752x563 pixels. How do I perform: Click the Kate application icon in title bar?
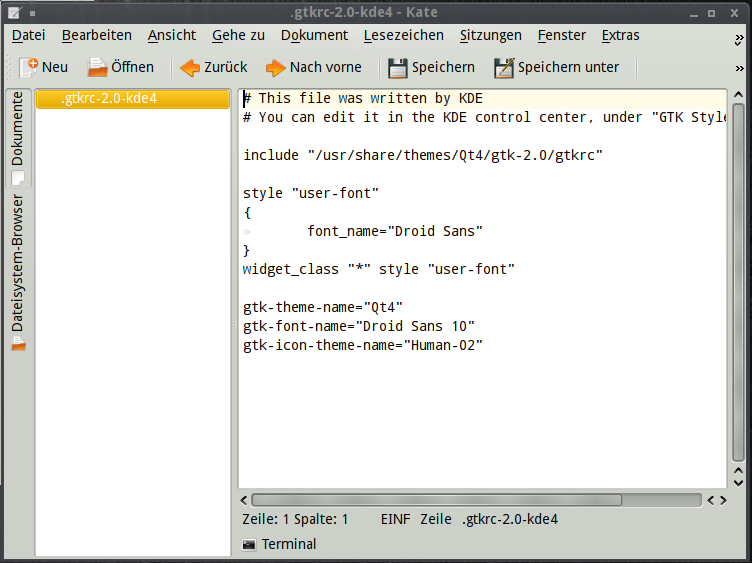point(15,12)
